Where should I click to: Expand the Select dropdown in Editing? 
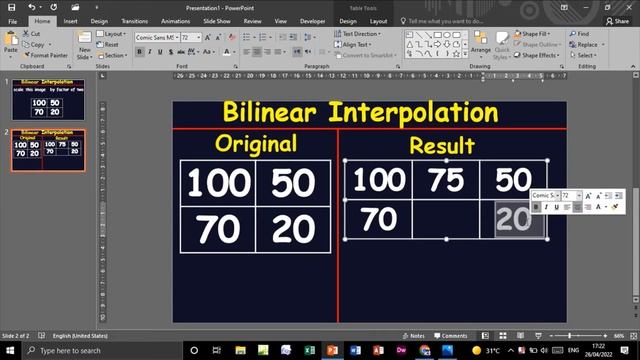click(583, 55)
